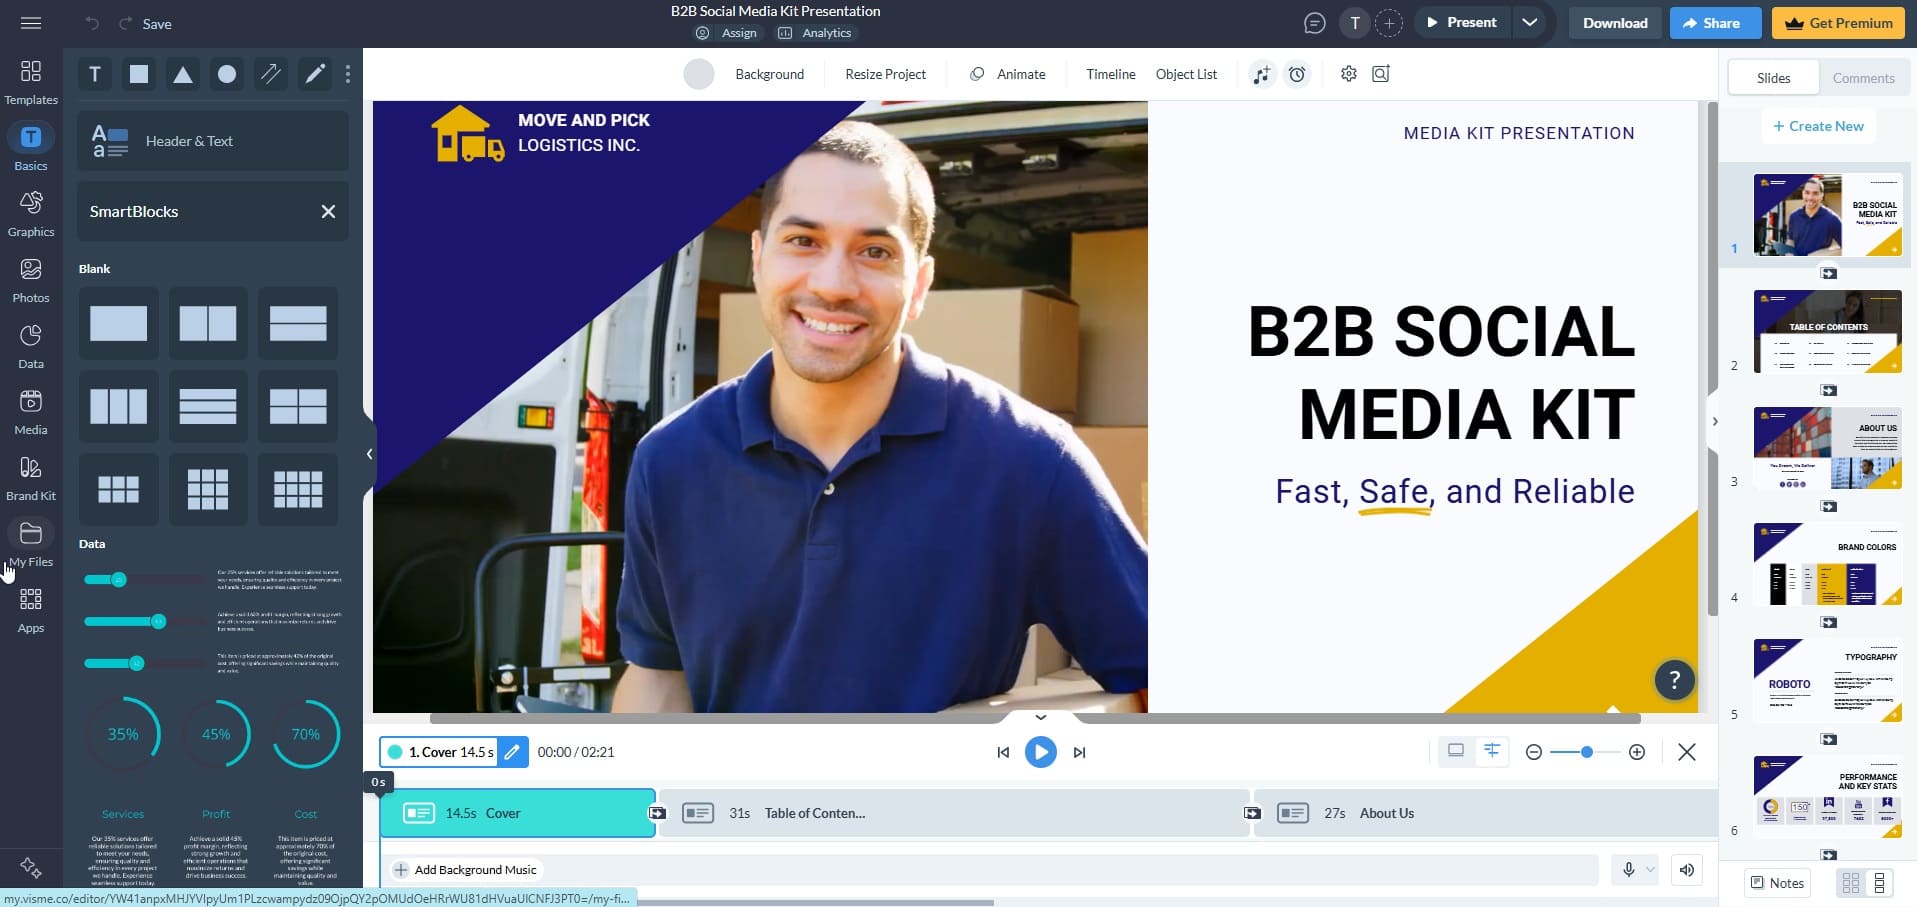Click Add Background Music
Viewport: 1917px width, 907px height.
pos(465,870)
